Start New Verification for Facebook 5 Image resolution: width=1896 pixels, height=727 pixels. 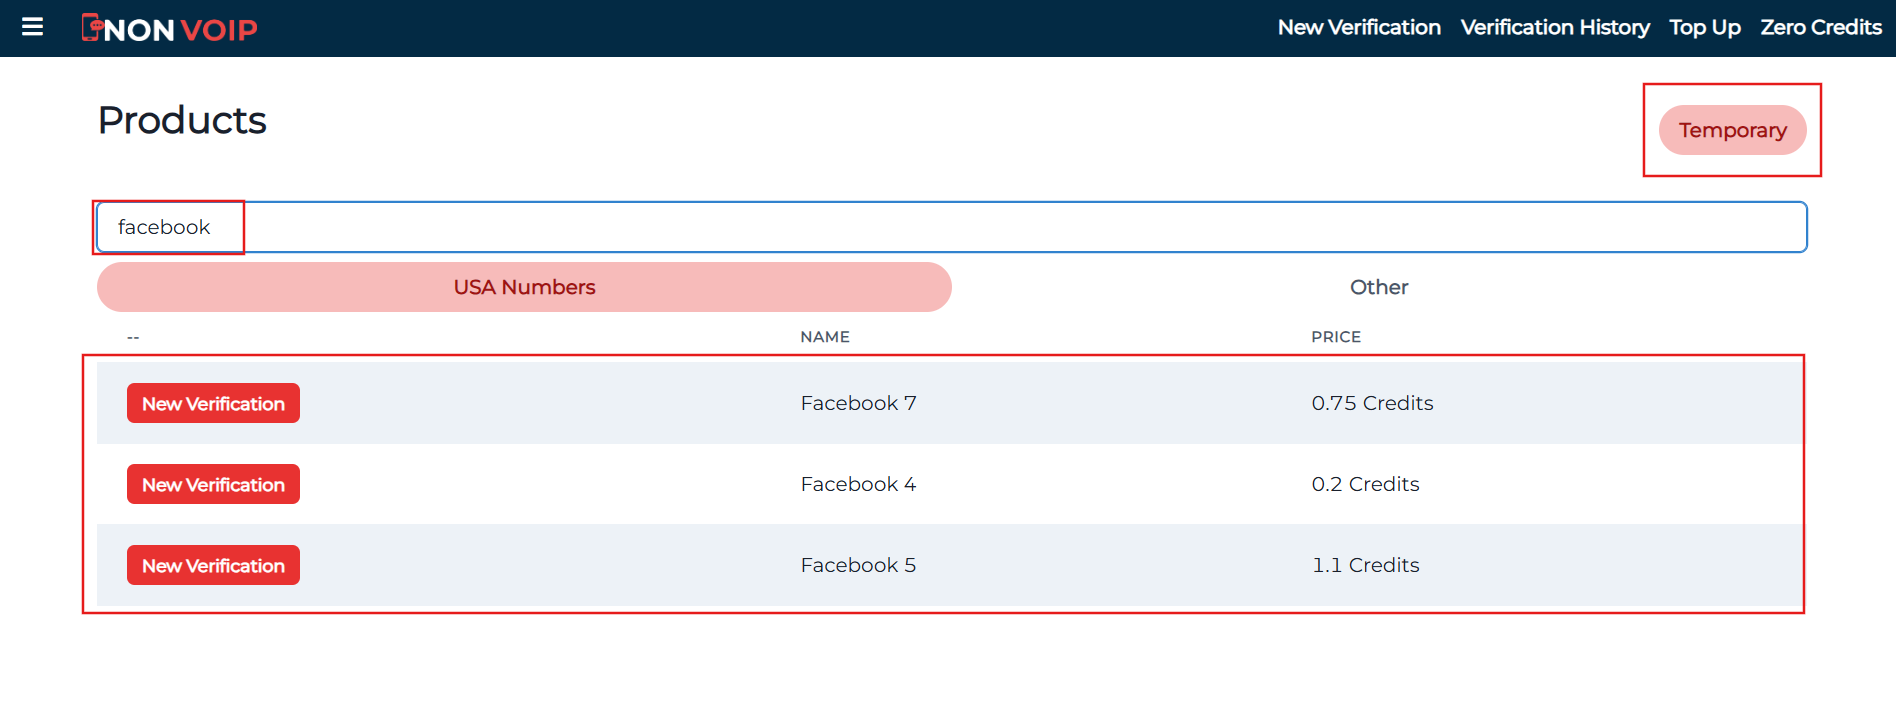pyautogui.click(x=213, y=565)
